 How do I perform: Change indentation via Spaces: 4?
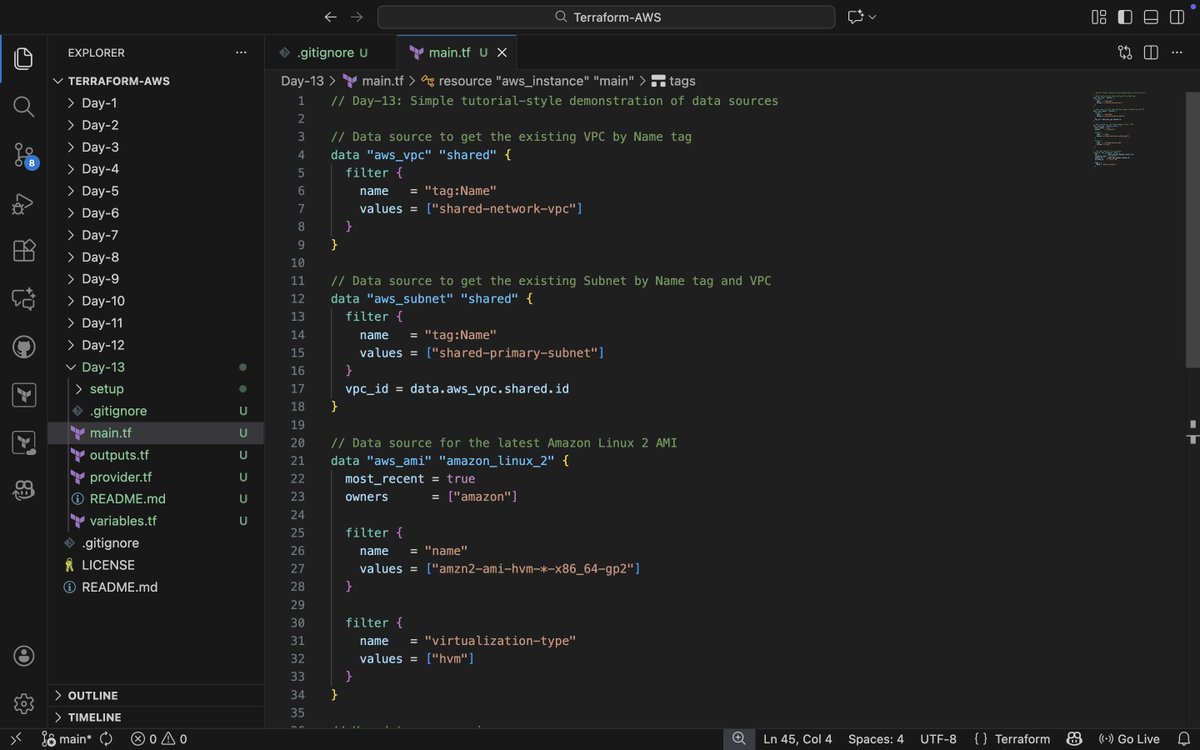click(x=876, y=739)
